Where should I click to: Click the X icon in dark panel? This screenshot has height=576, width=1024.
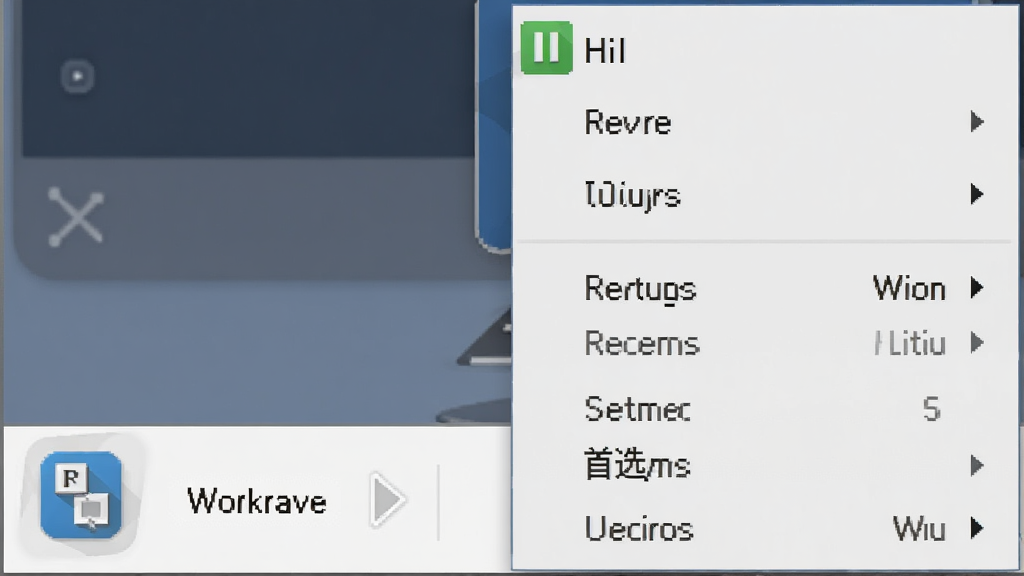pos(76,217)
